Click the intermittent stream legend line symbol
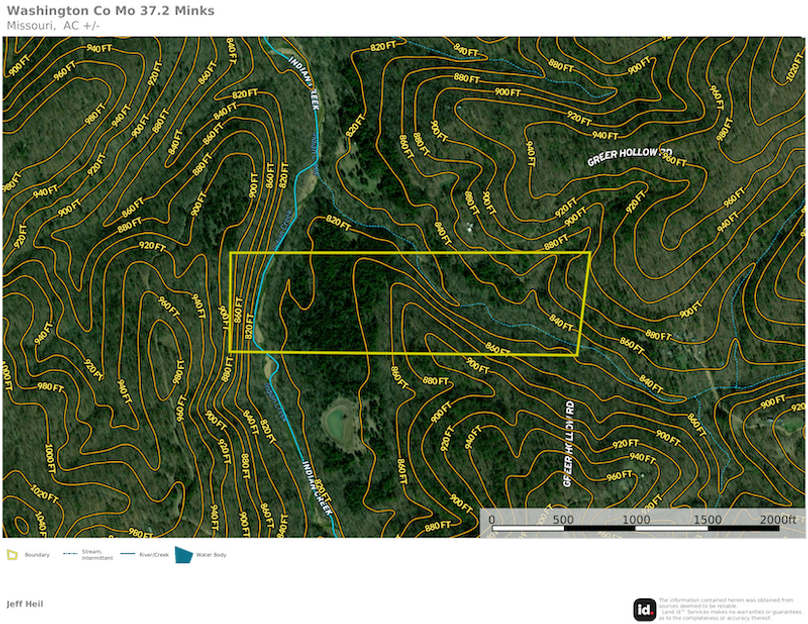The image size is (808, 624). tap(70, 553)
